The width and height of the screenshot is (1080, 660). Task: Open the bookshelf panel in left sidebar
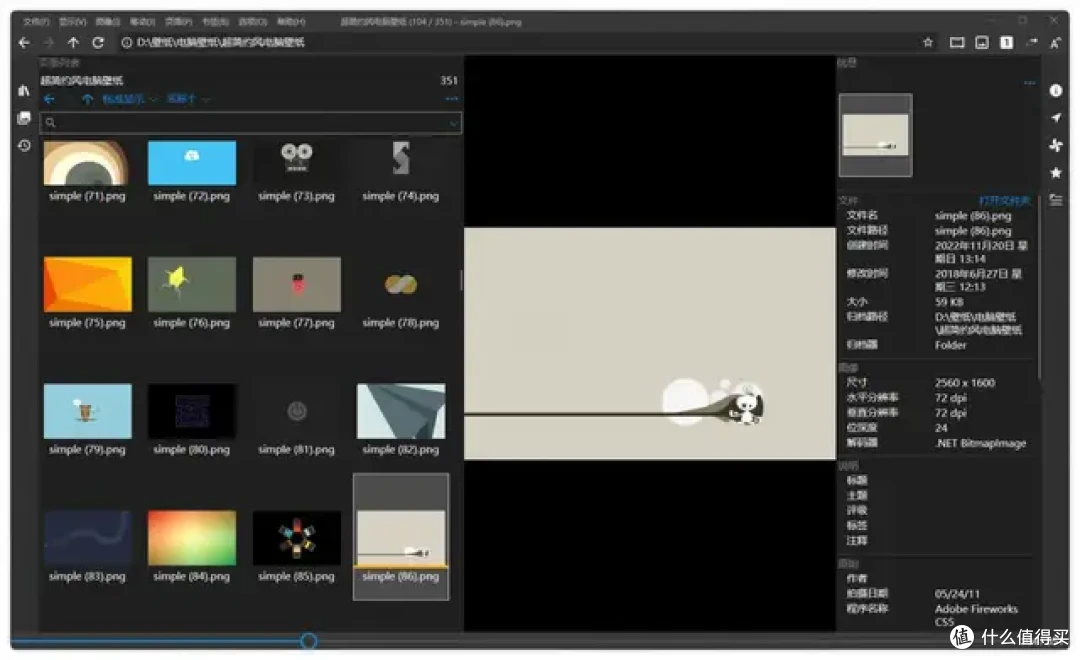click(24, 91)
